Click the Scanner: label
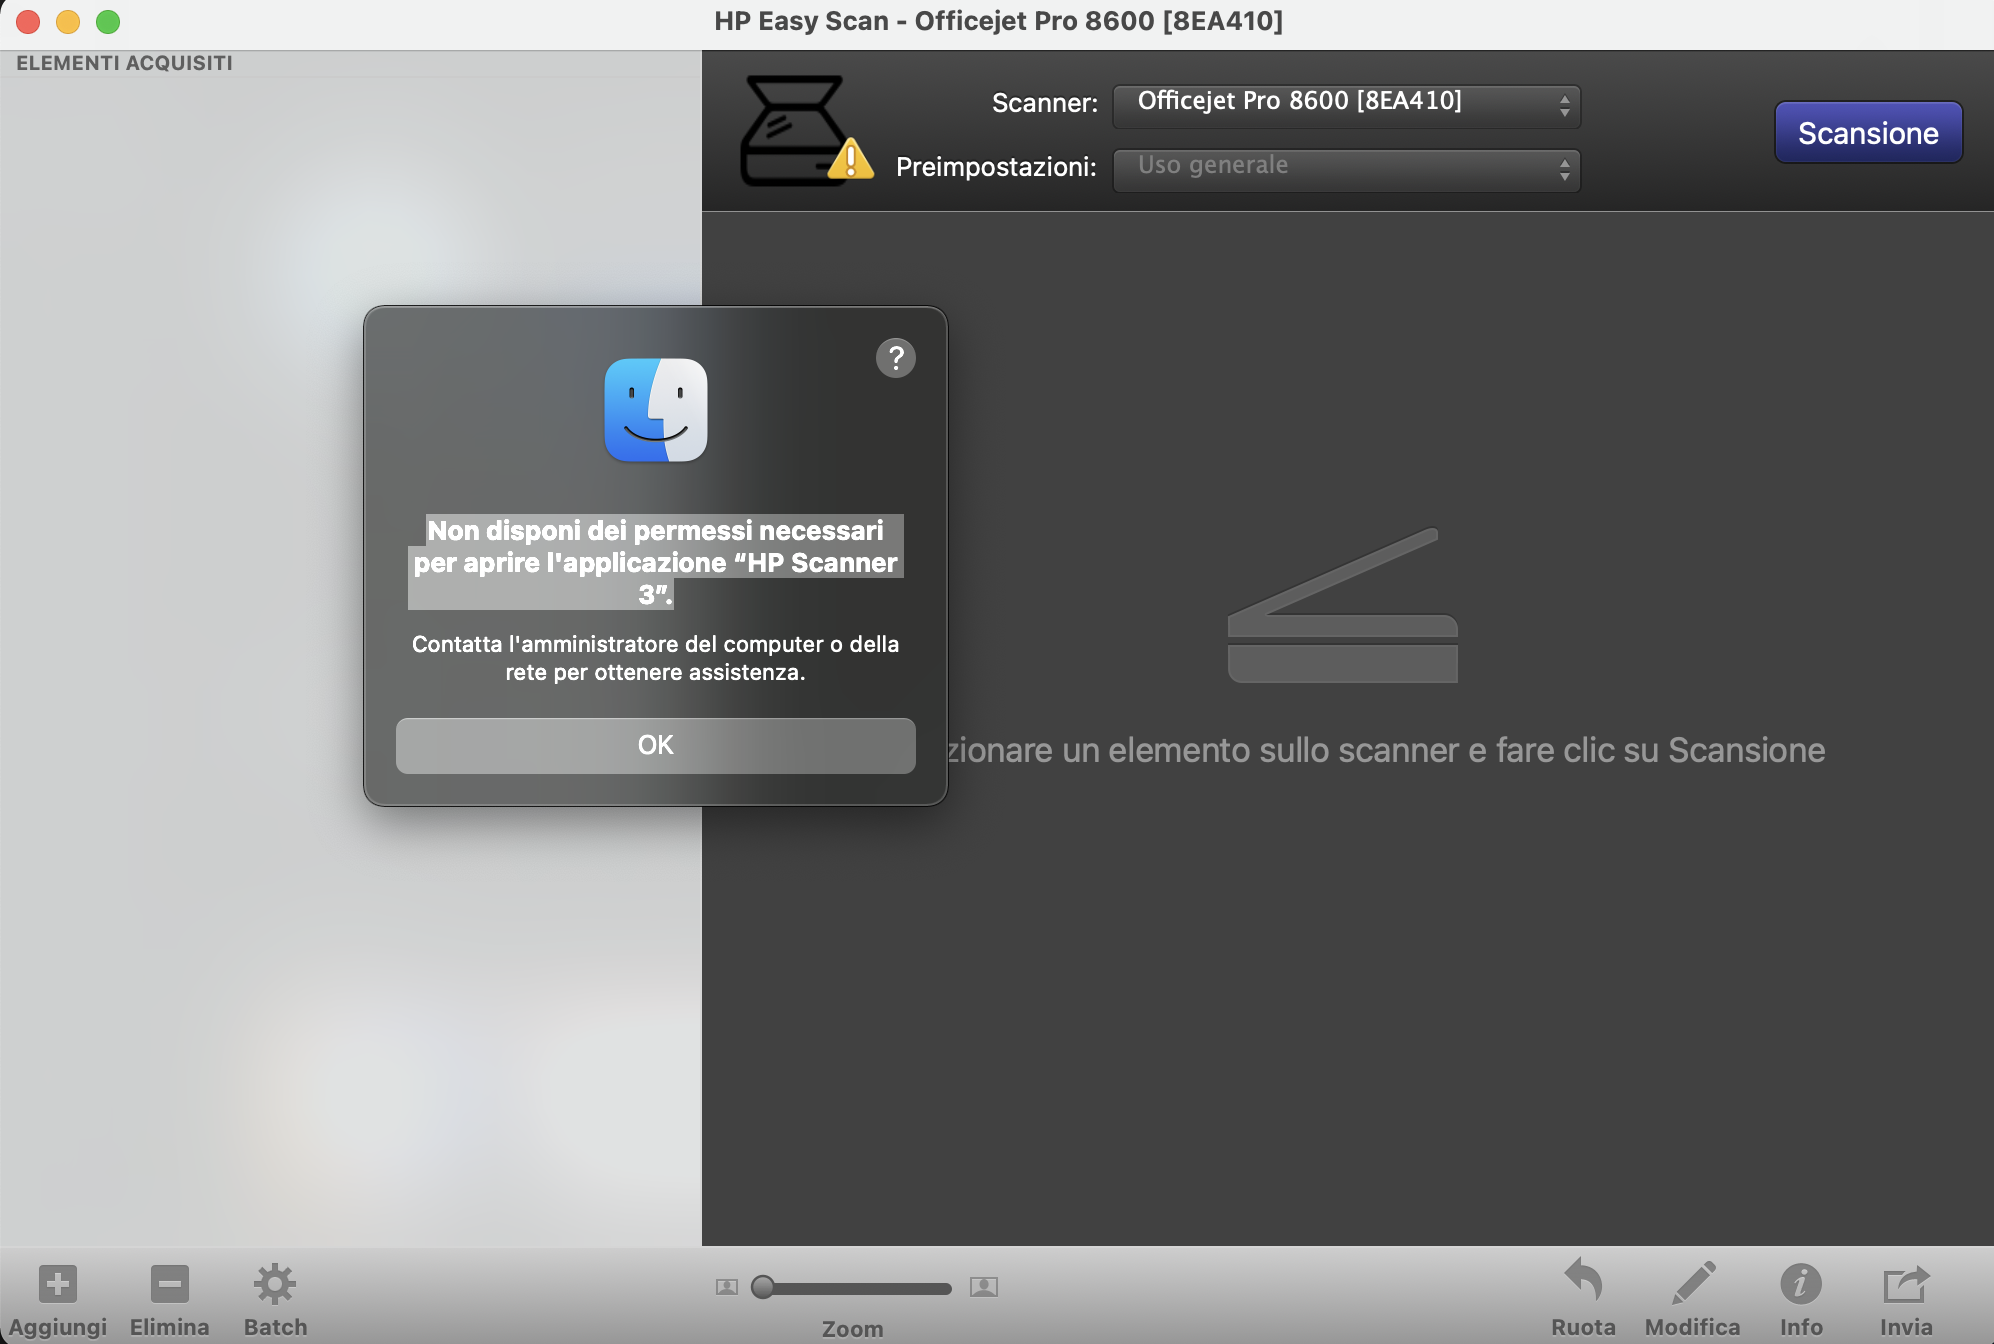The width and height of the screenshot is (1994, 1344). 1045,103
